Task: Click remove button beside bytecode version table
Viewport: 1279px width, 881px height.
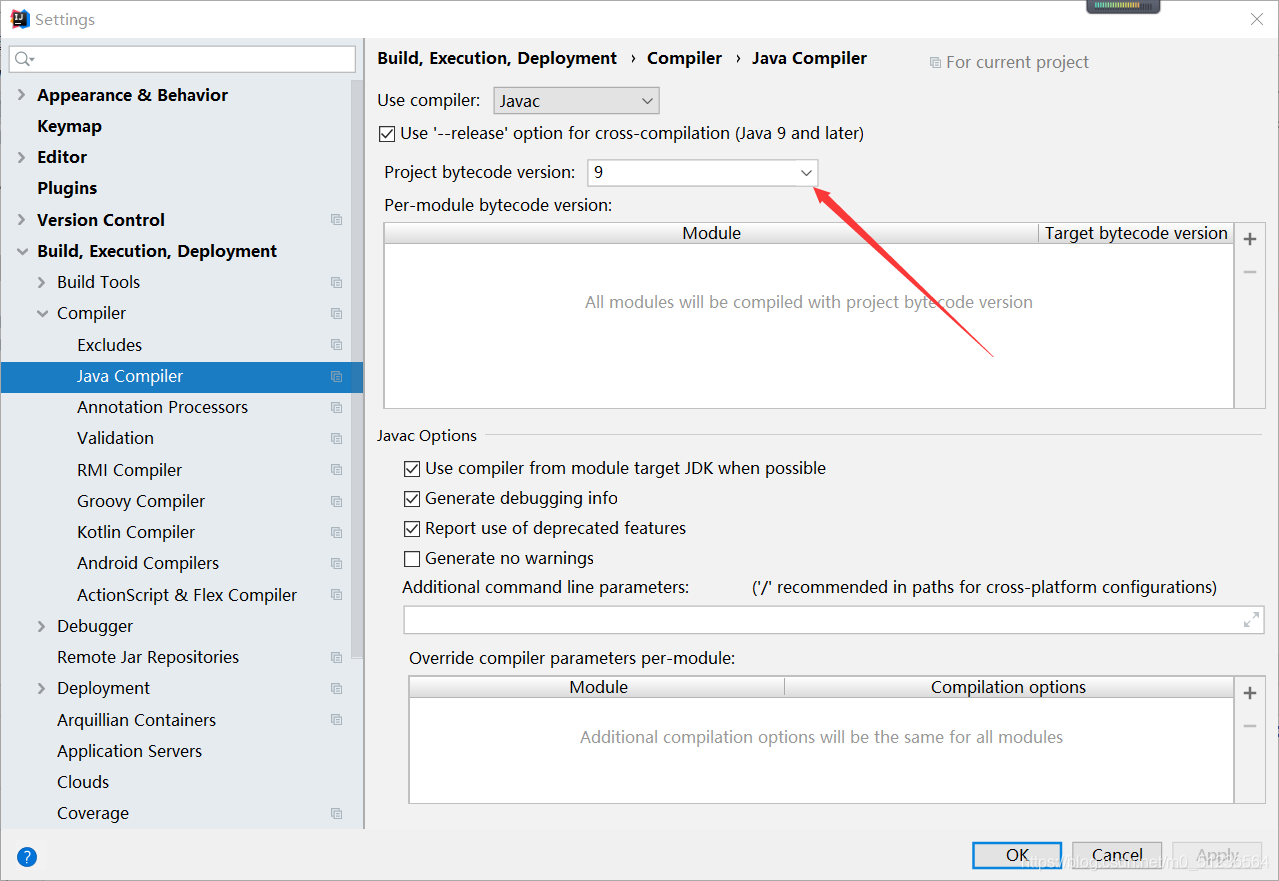Action: pos(1249,272)
